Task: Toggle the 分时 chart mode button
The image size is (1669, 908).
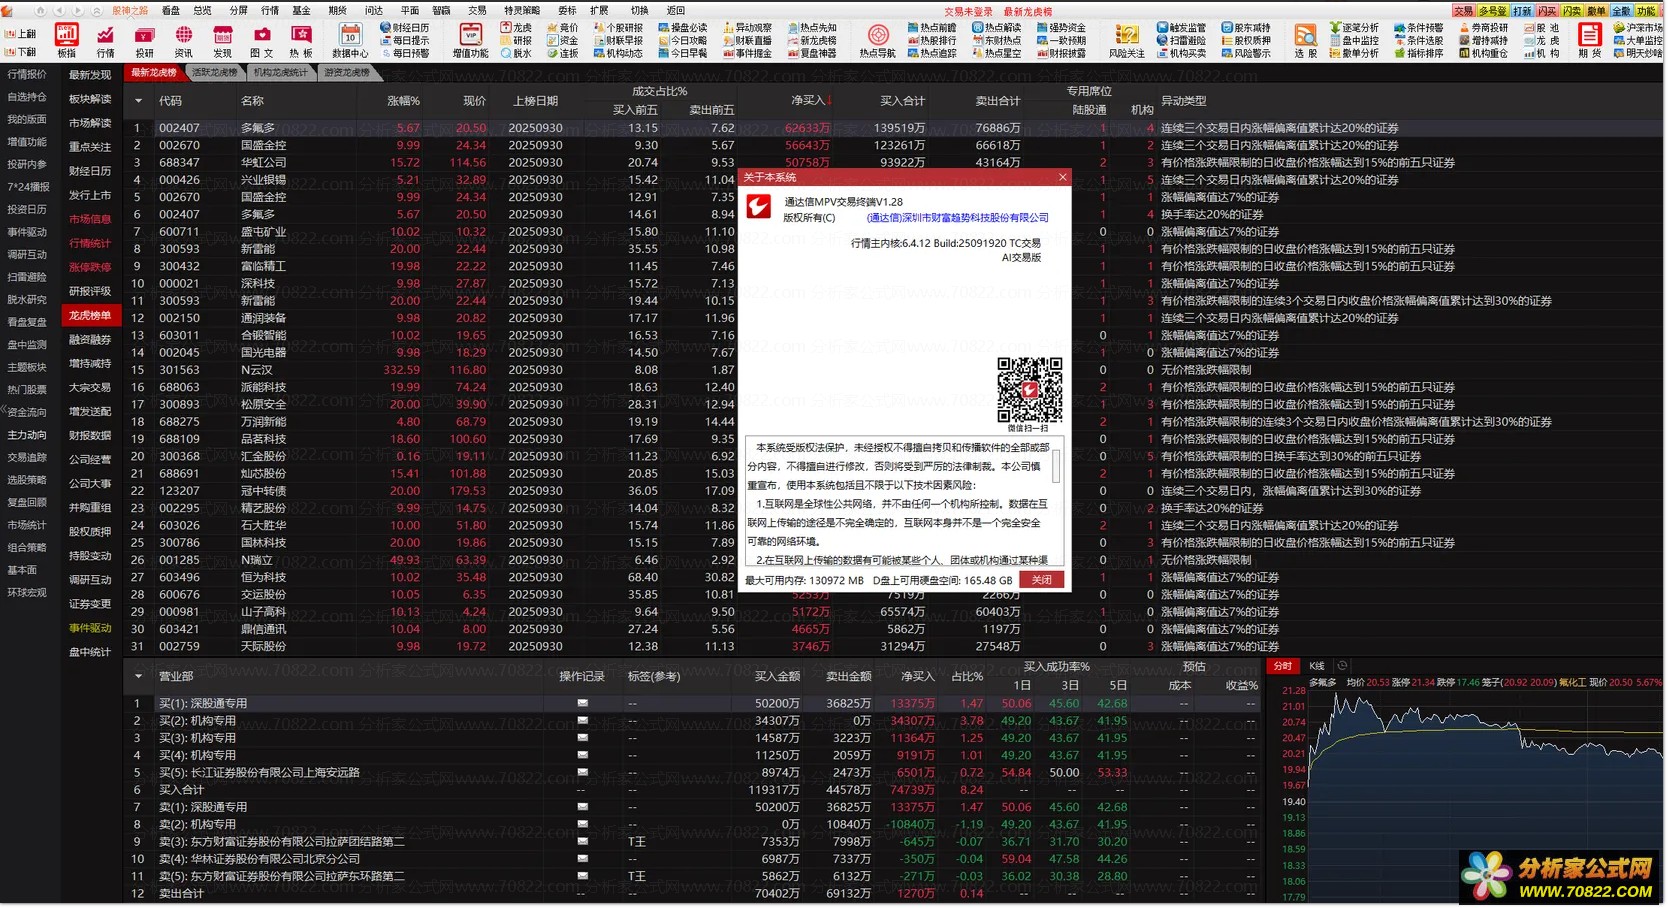Action: pos(1282,666)
